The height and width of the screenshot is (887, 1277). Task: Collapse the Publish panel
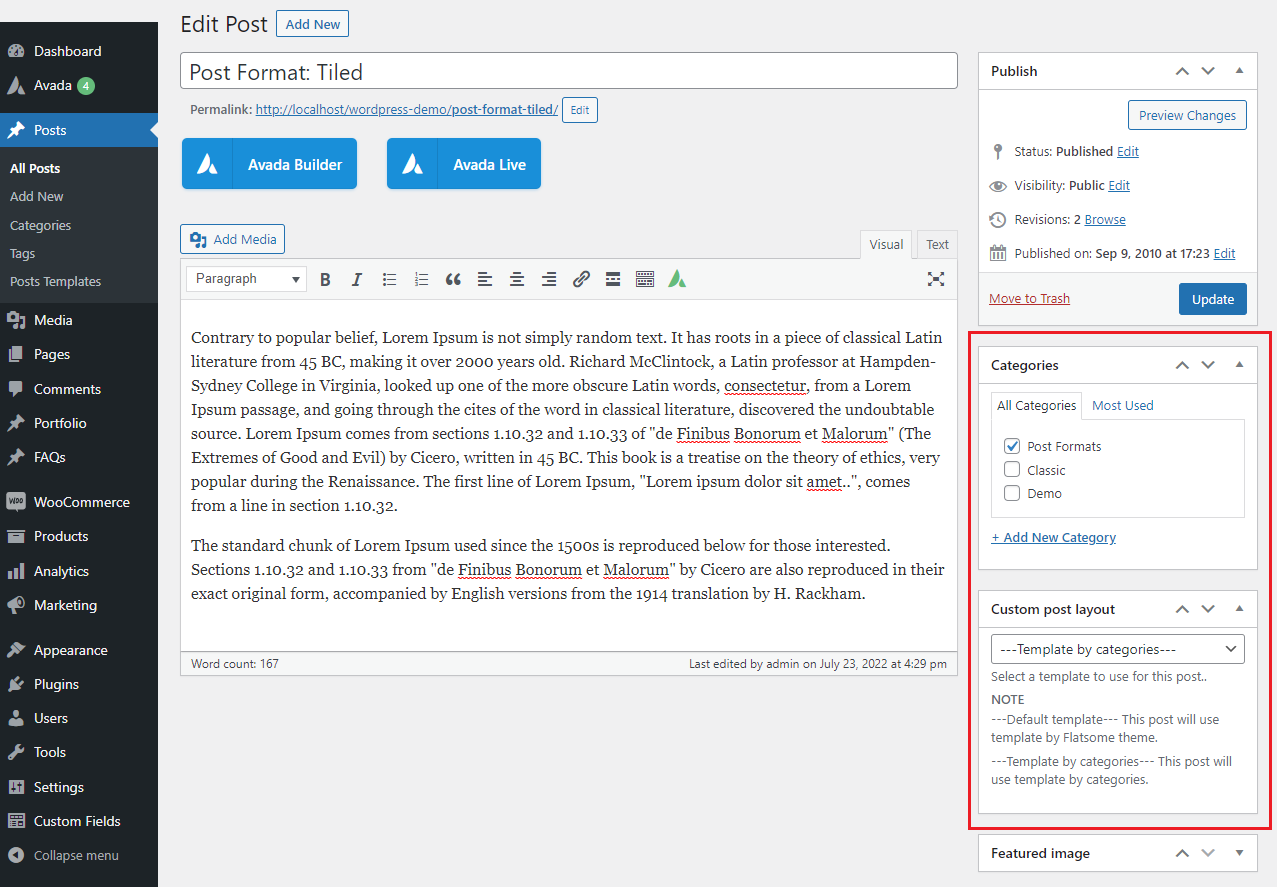(1239, 71)
